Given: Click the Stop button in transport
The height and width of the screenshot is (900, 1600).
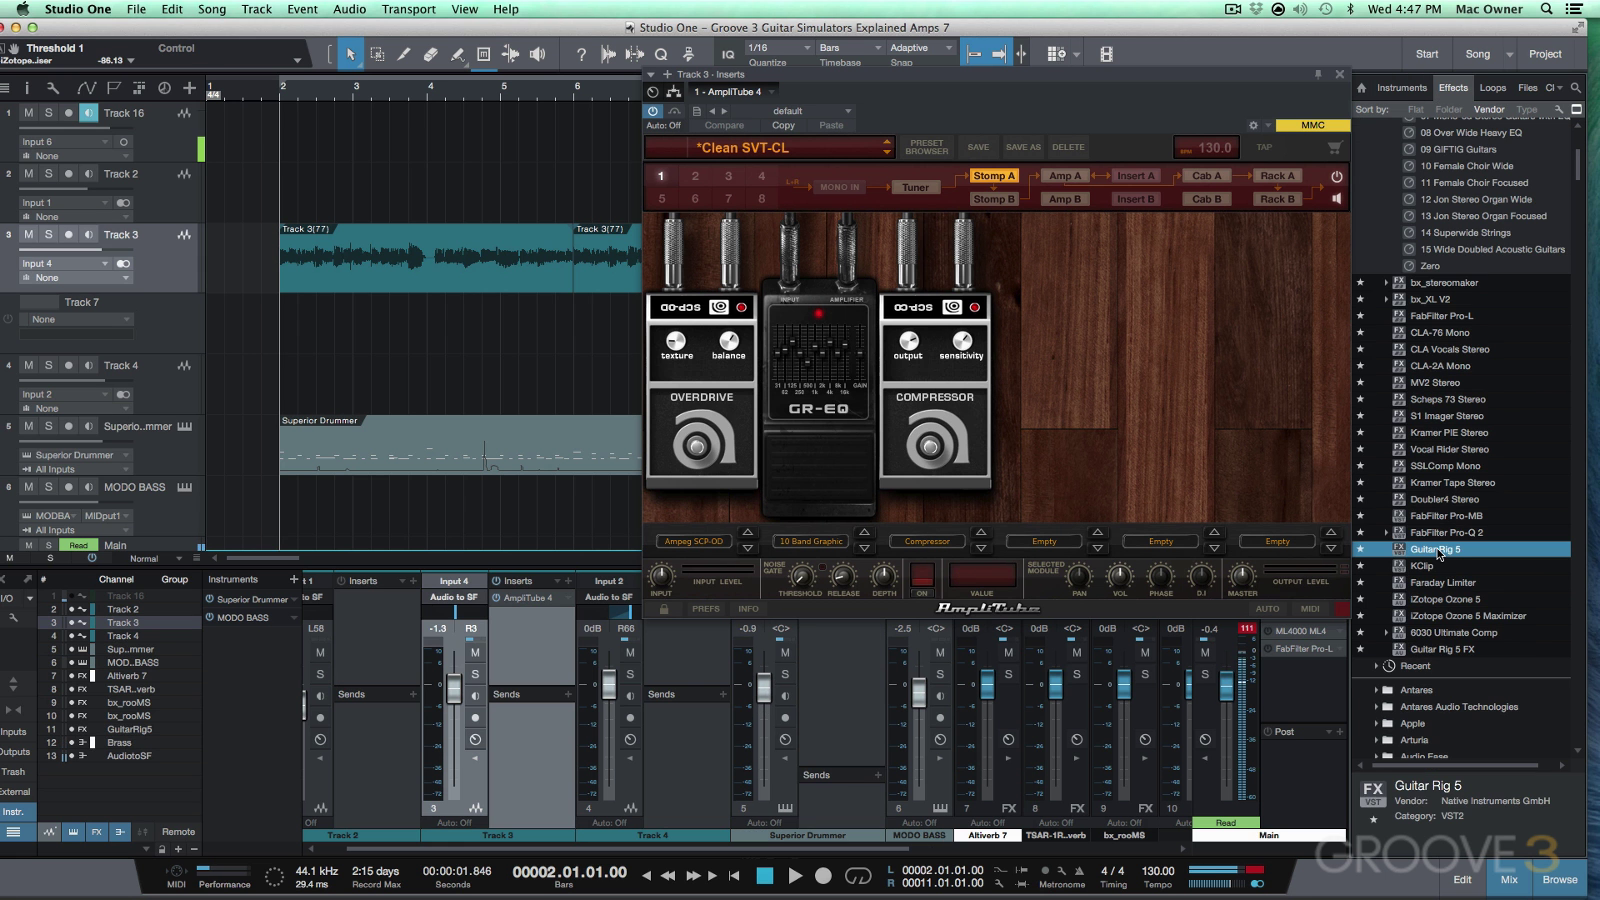Looking at the screenshot, I should click(x=765, y=876).
